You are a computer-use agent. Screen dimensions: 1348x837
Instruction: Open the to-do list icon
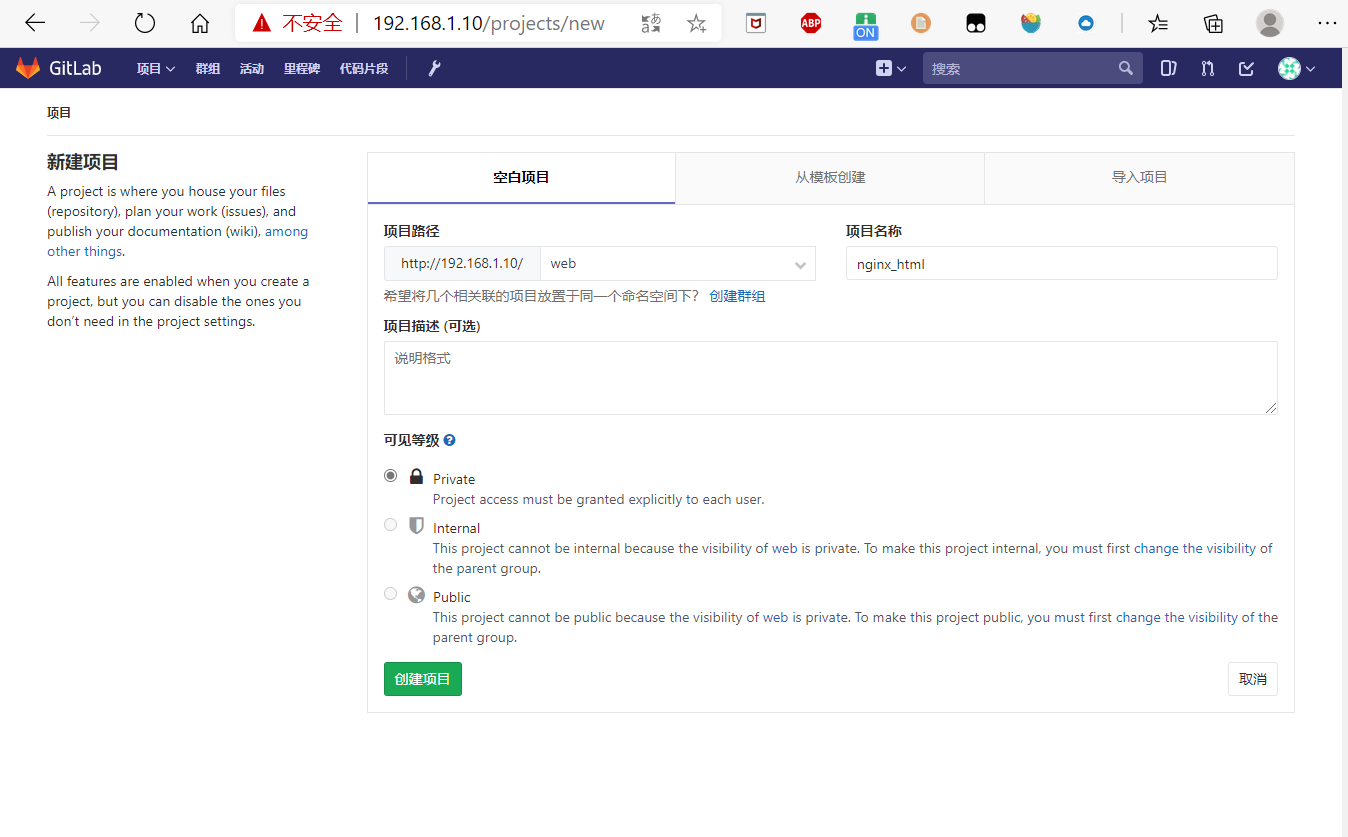click(x=1247, y=68)
